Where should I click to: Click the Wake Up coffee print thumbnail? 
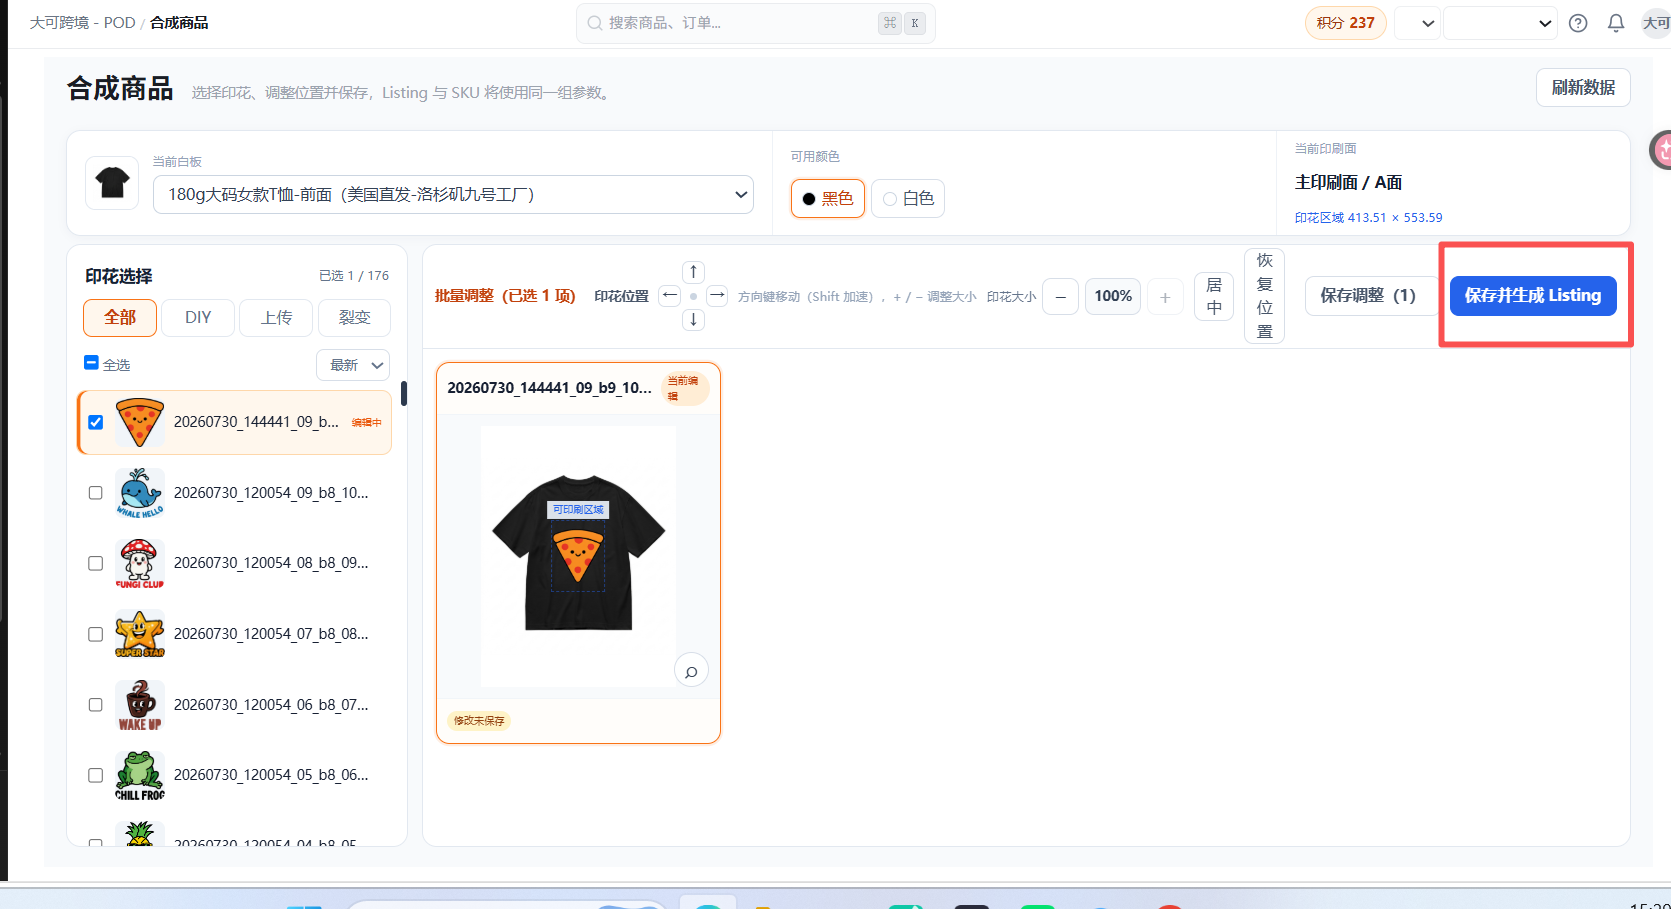(140, 705)
